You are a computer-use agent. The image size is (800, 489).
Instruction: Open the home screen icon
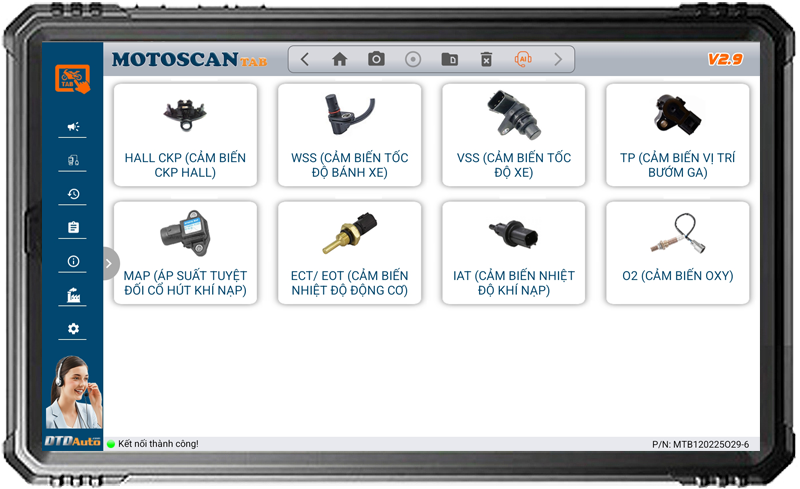339,59
